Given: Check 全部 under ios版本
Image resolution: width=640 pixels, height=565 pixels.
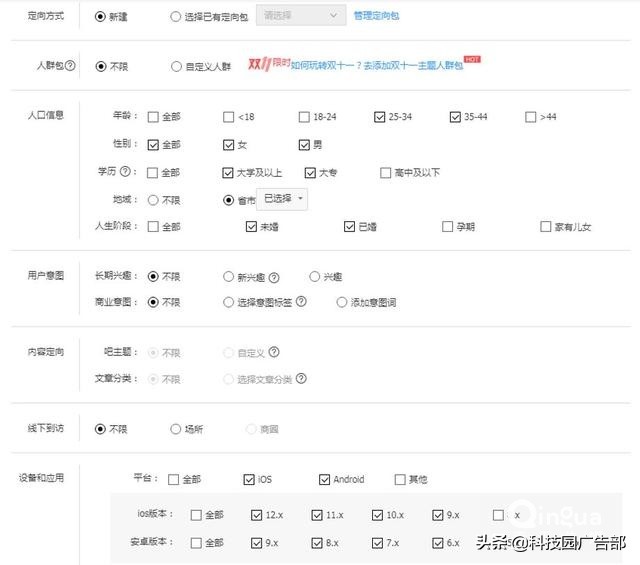Looking at the screenshot, I should (196, 515).
